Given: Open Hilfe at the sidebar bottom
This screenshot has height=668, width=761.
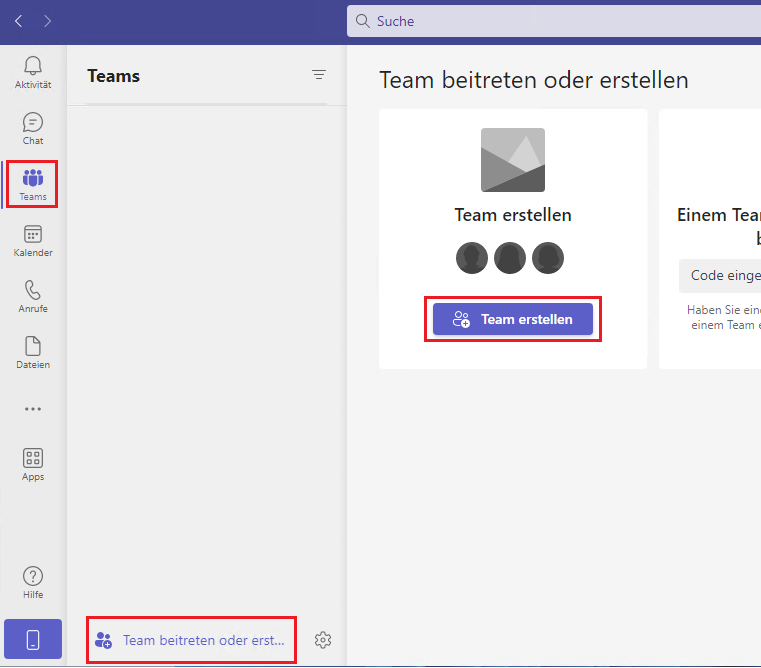Looking at the screenshot, I should 33,582.
